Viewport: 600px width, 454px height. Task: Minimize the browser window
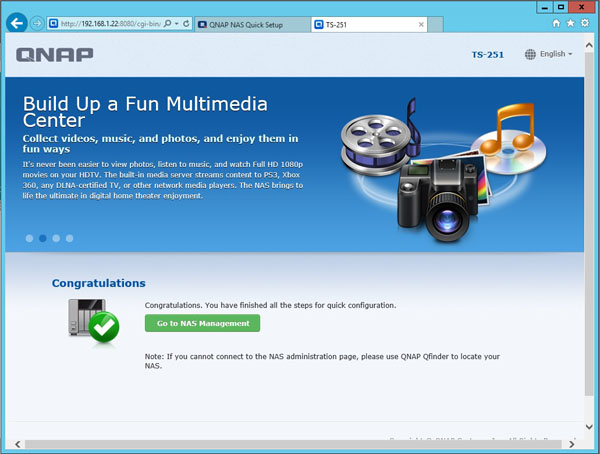[545, 7]
